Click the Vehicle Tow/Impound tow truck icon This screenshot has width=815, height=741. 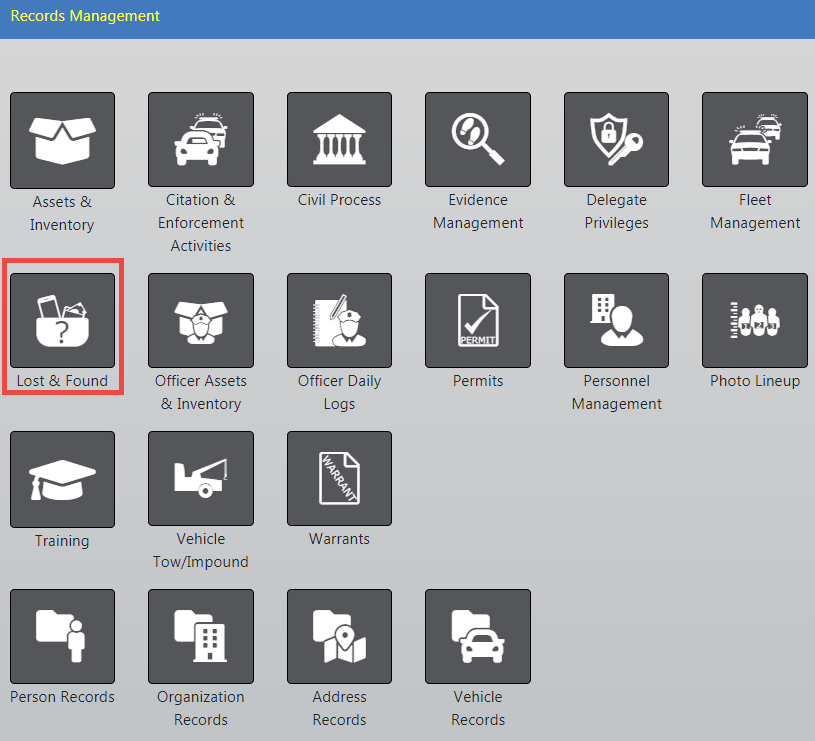(x=201, y=479)
